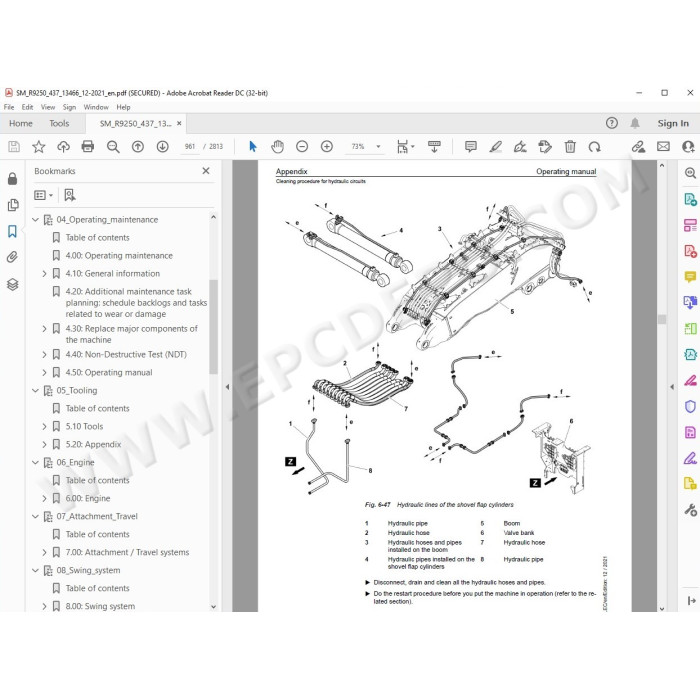Collapse the left navigation pane arrow

point(227,387)
